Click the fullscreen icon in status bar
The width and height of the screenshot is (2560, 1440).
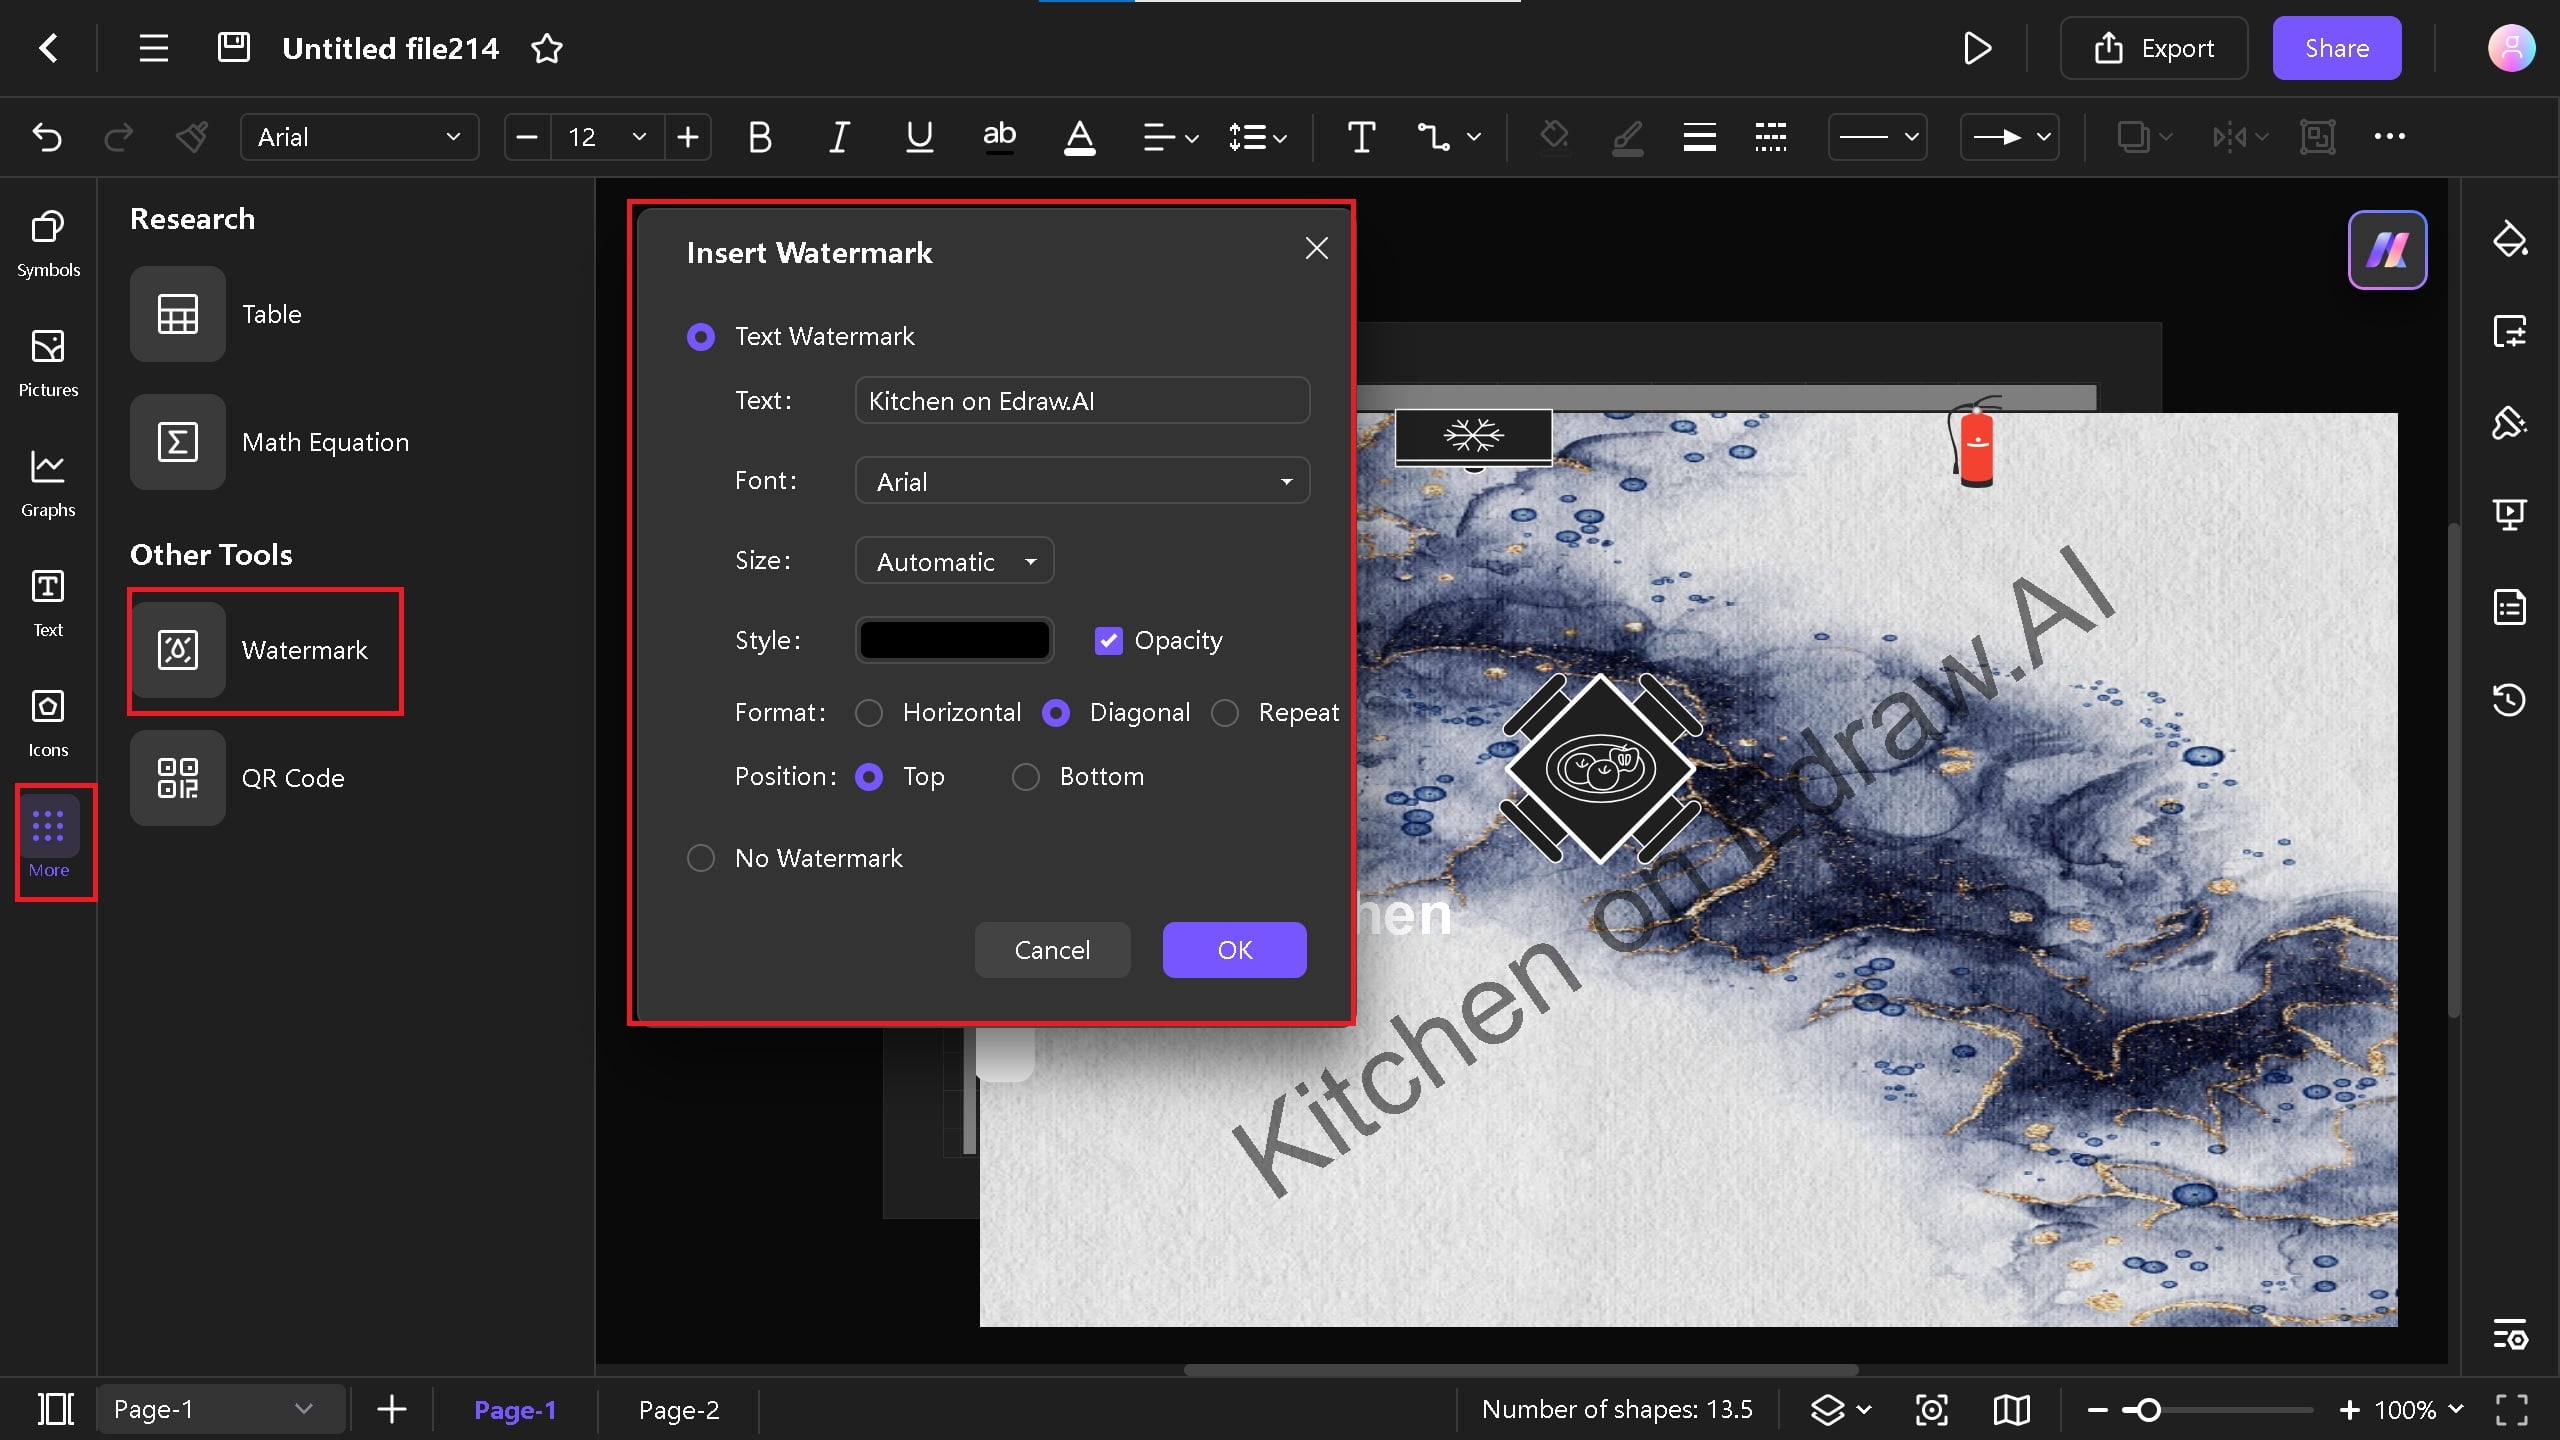click(2511, 1410)
